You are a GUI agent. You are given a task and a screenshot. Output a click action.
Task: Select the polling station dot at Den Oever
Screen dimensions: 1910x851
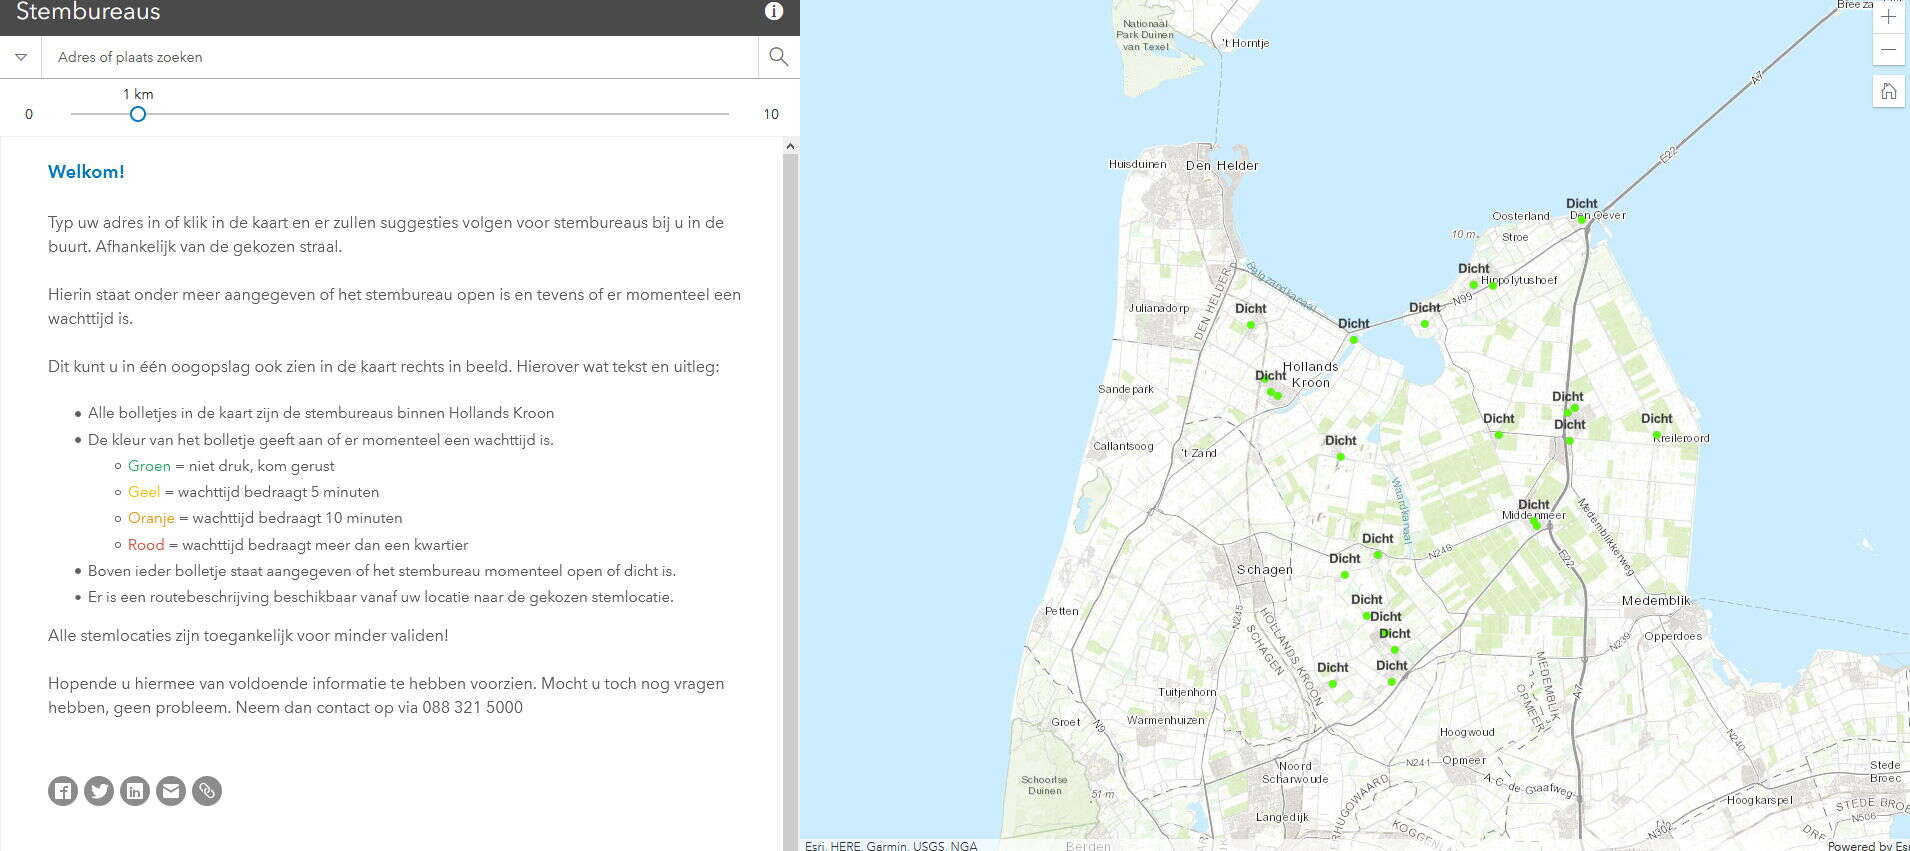pyautogui.click(x=1581, y=219)
